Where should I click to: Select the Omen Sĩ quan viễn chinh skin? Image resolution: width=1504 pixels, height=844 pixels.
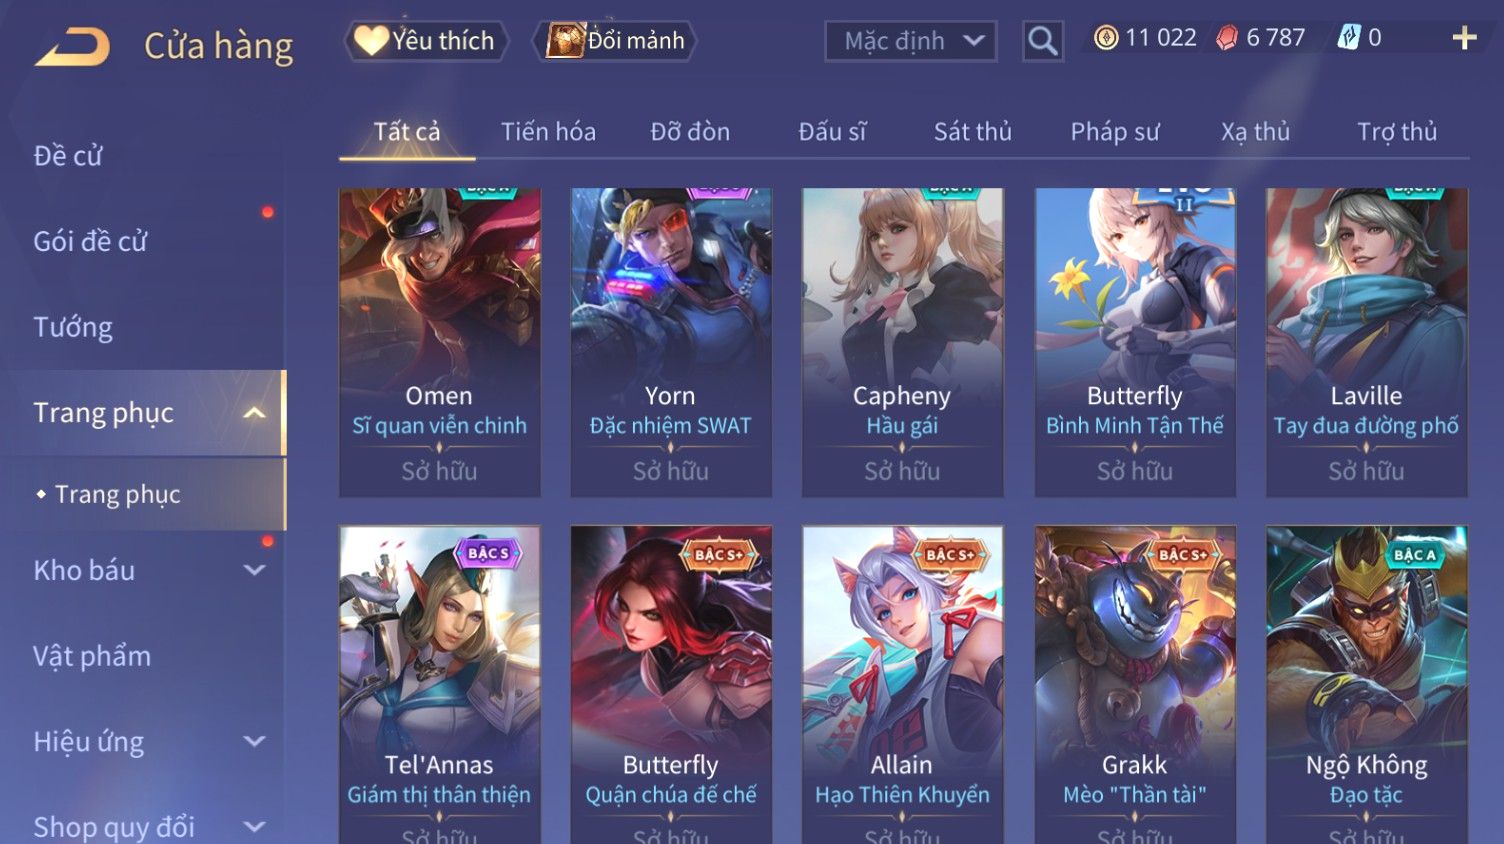(439, 342)
